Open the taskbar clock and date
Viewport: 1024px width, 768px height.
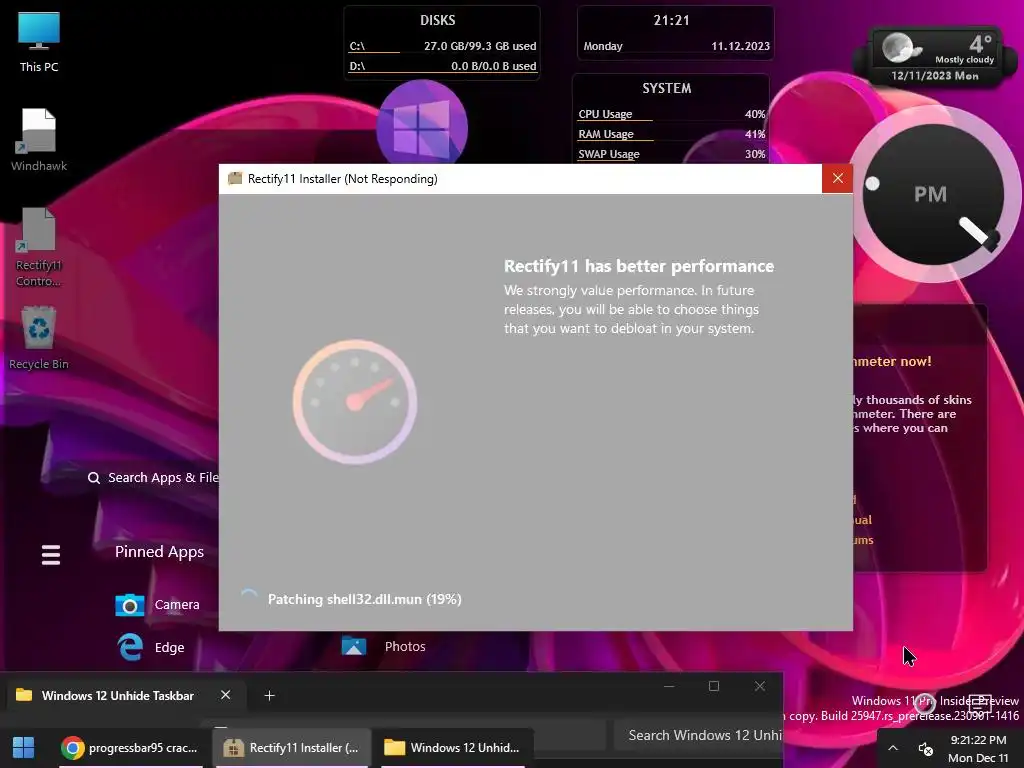coord(978,748)
